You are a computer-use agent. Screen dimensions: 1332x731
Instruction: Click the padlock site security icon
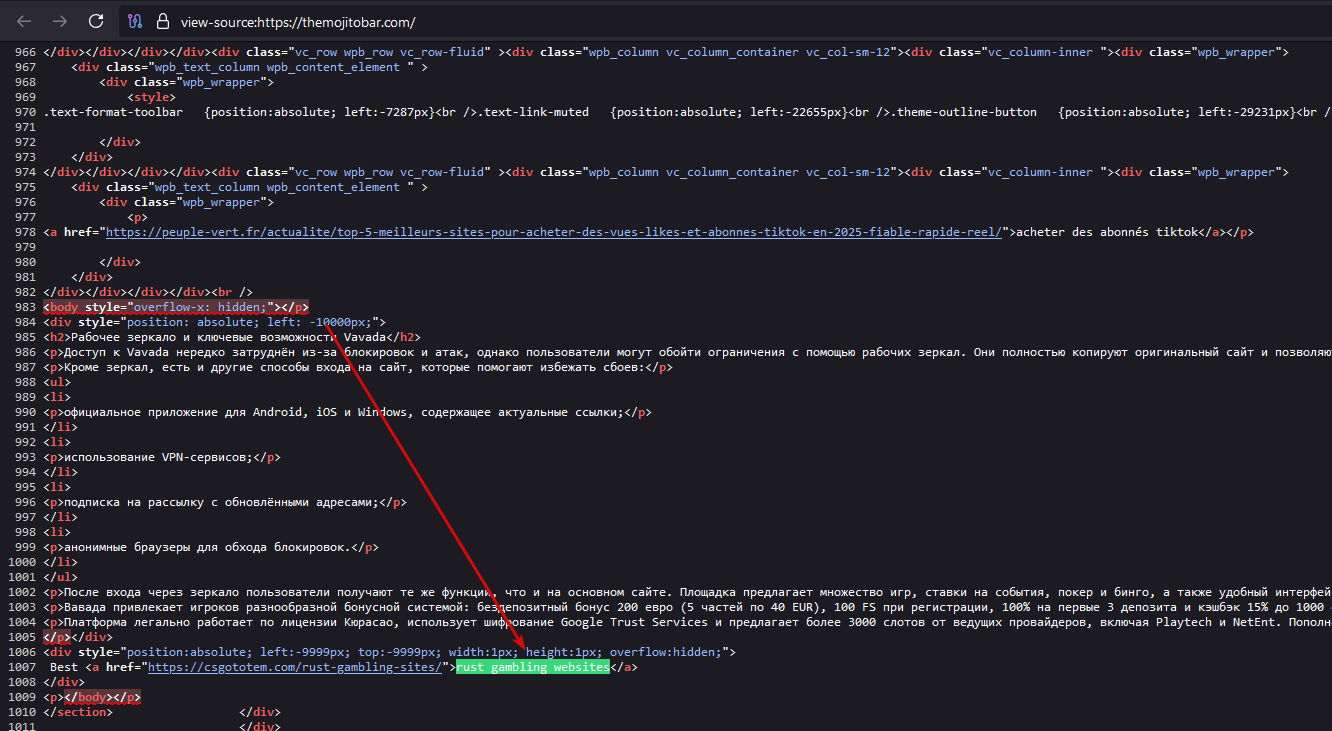pos(162,21)
